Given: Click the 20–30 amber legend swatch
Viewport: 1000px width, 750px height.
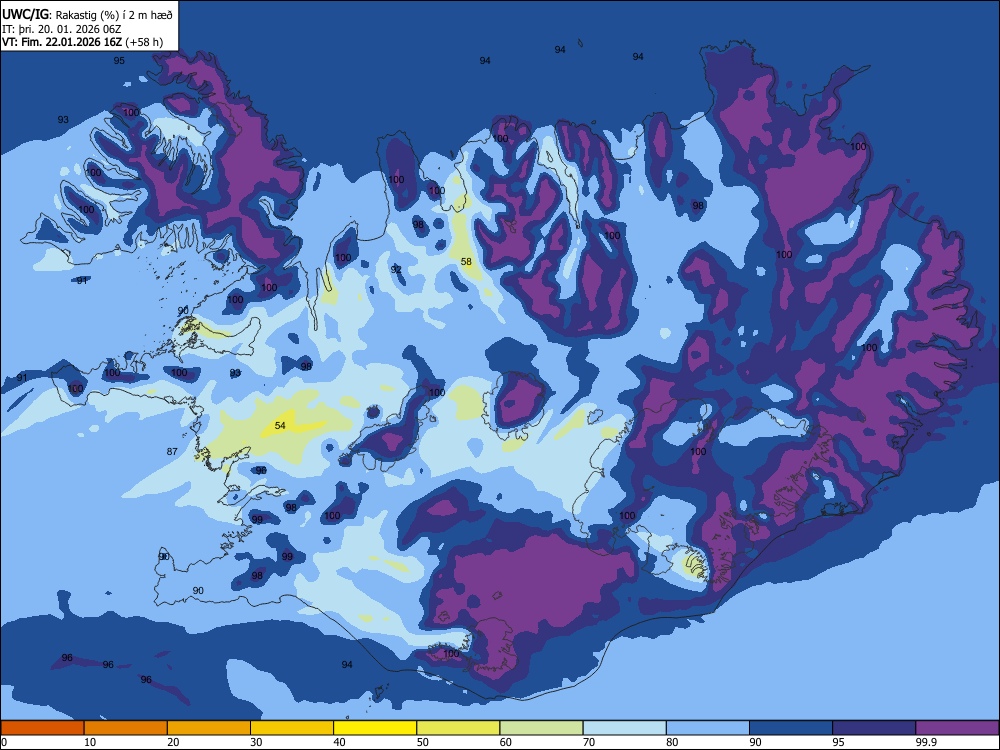Looking at the screenshot, I should (209, 728).
